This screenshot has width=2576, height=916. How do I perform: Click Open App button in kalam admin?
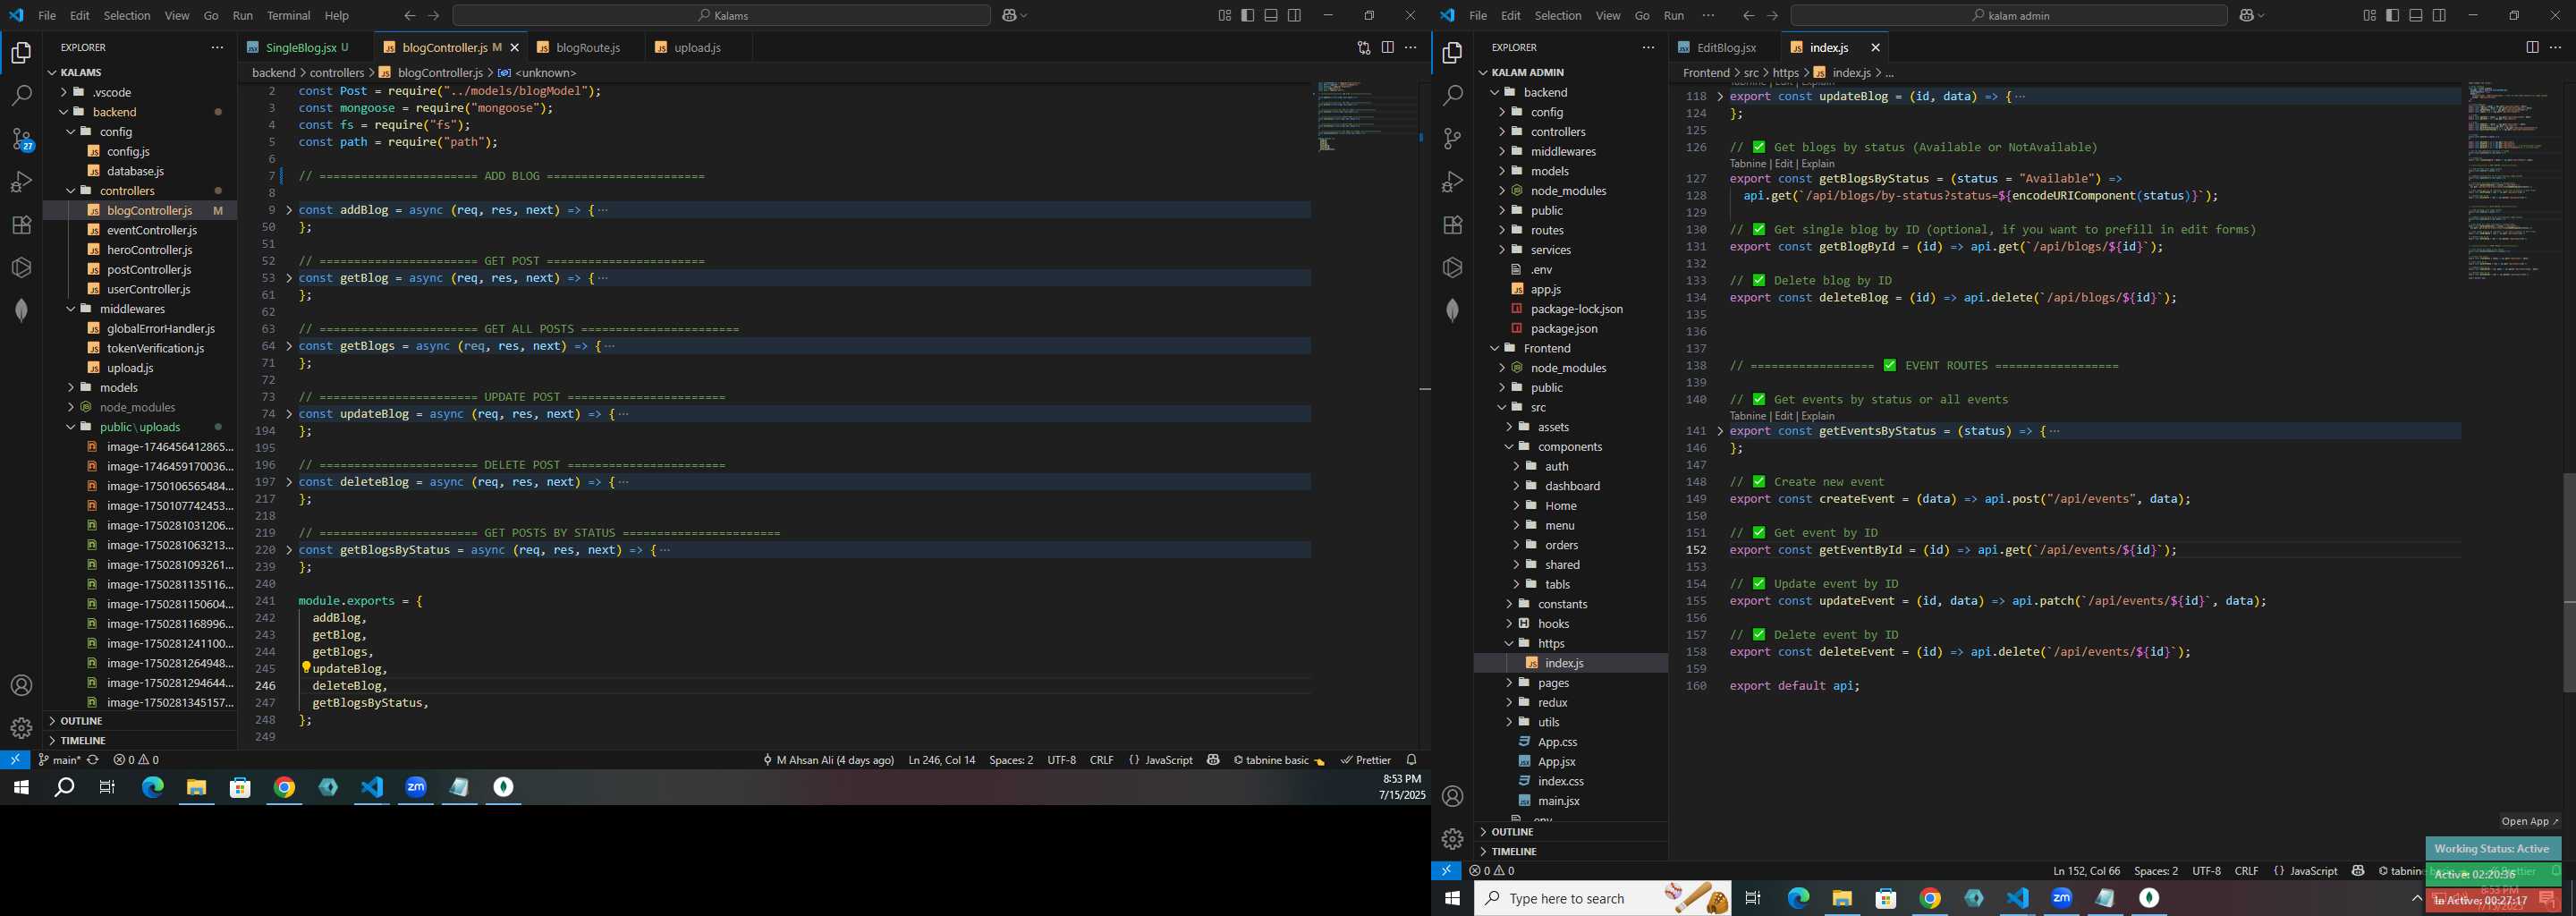click(2530, 821)
